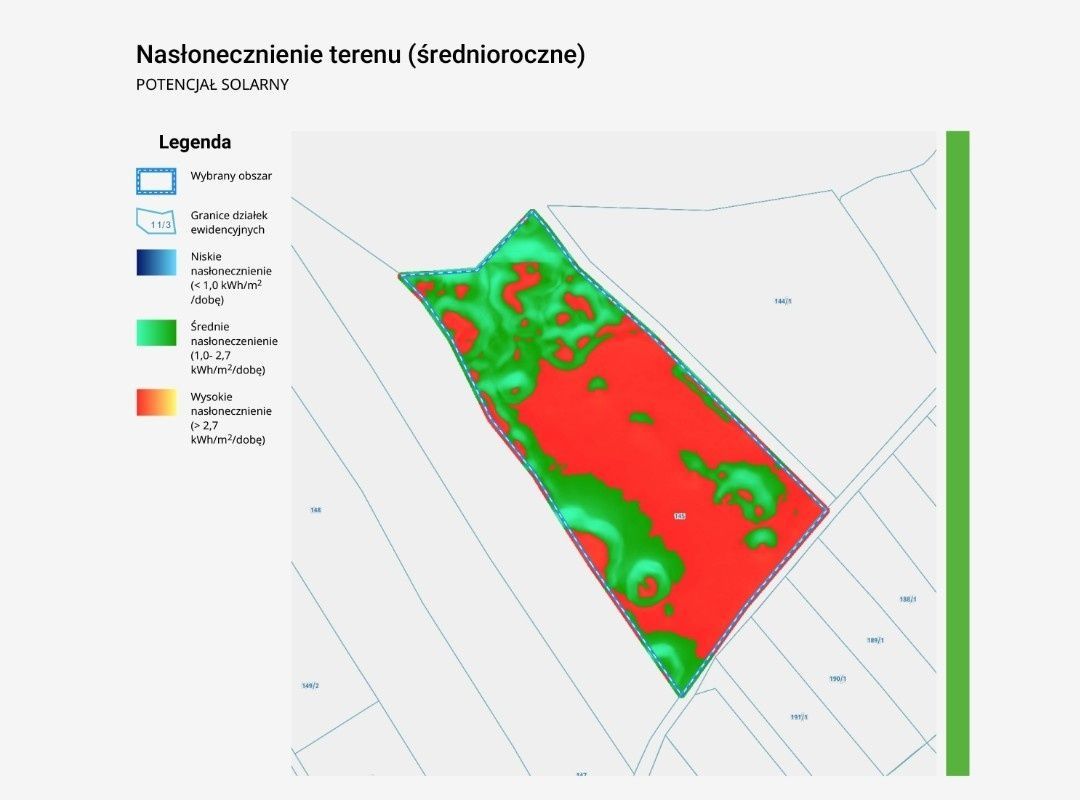Click the blue Niskie nasłonecznienie gradient swatch
Image resolution: width=1080 pixels, height=800 pixels.
click(156, 263)
